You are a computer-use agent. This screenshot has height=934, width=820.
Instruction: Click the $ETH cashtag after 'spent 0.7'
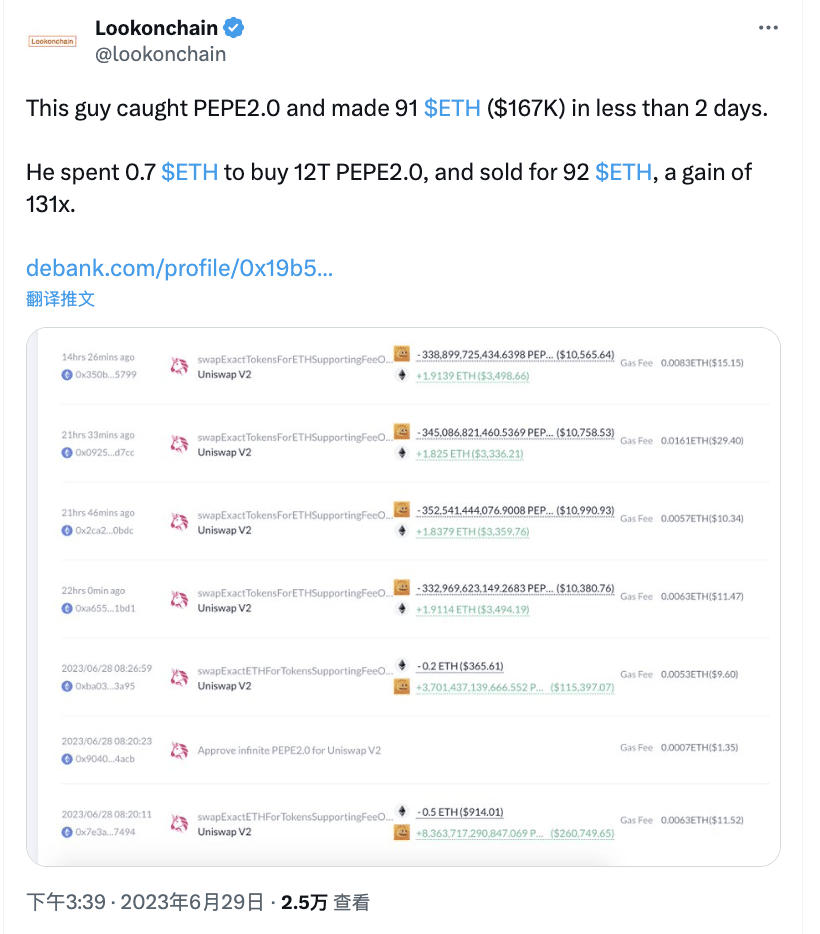tap(189, 171)
